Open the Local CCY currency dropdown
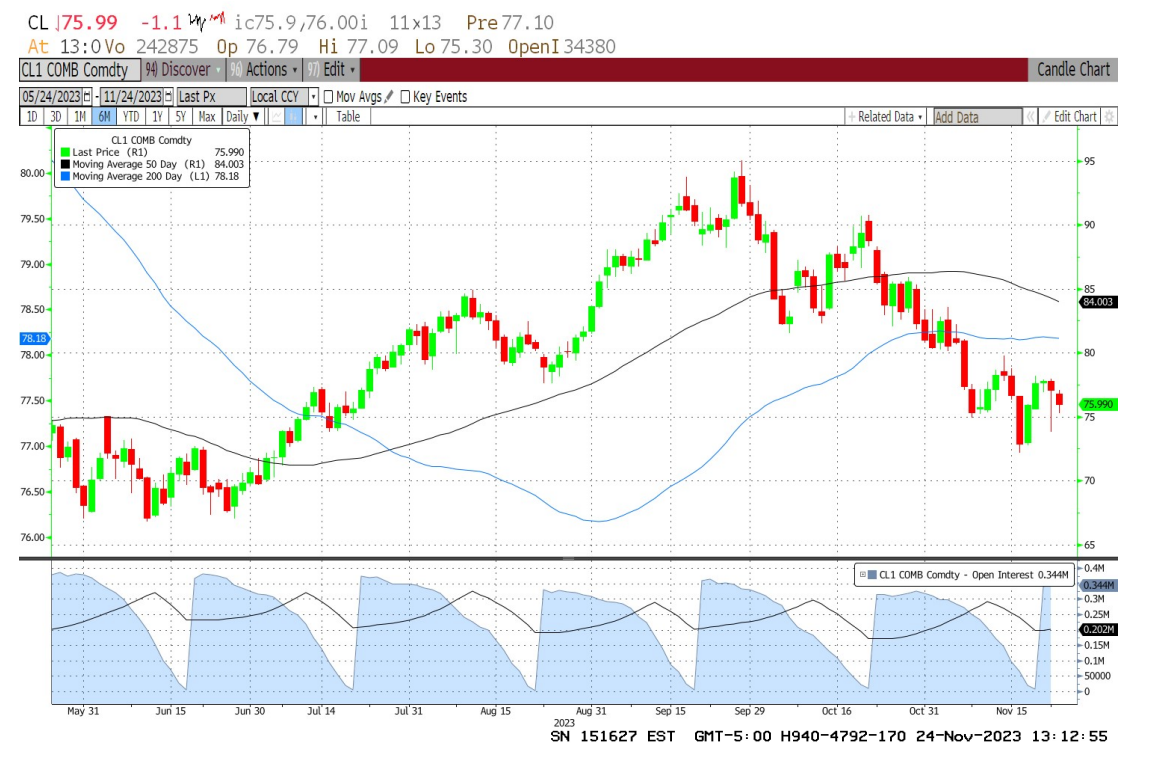Screen dimensions: 1149x767 314,97
